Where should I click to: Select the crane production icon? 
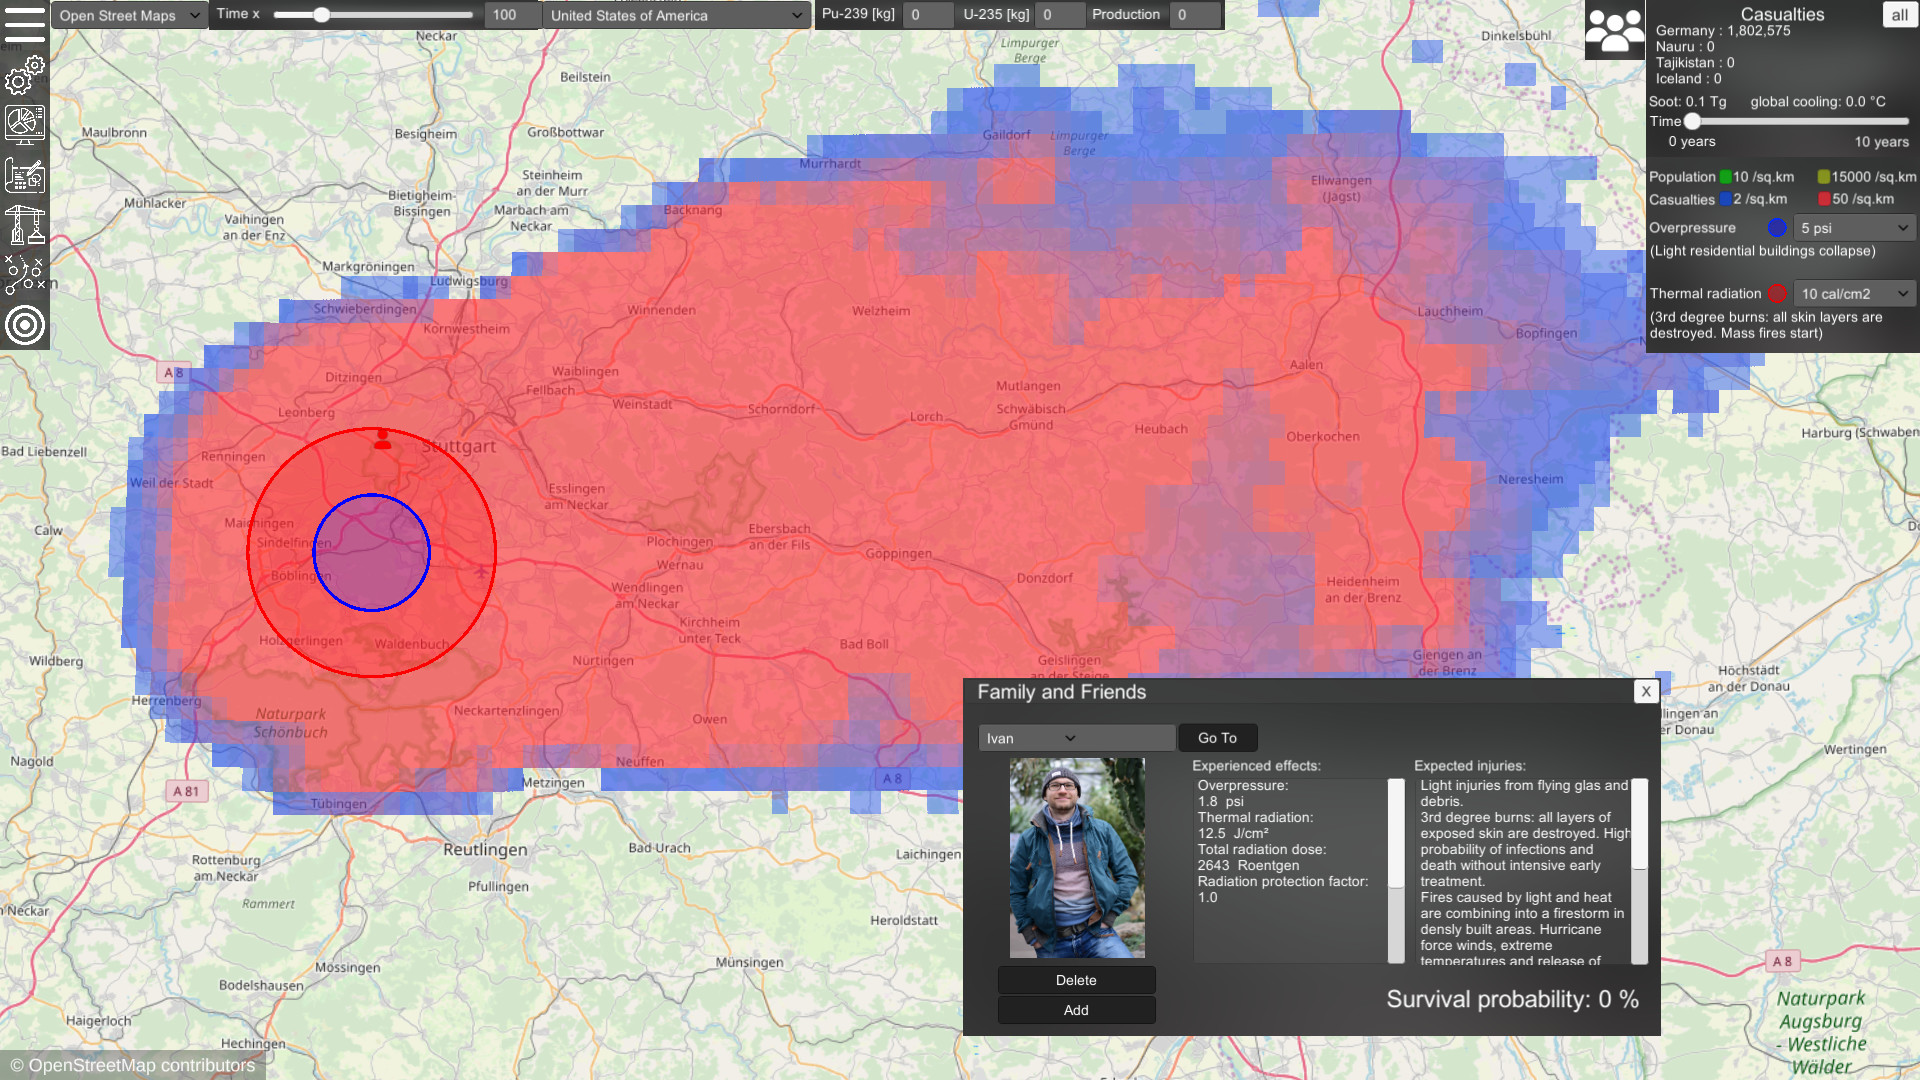point(24,225)
